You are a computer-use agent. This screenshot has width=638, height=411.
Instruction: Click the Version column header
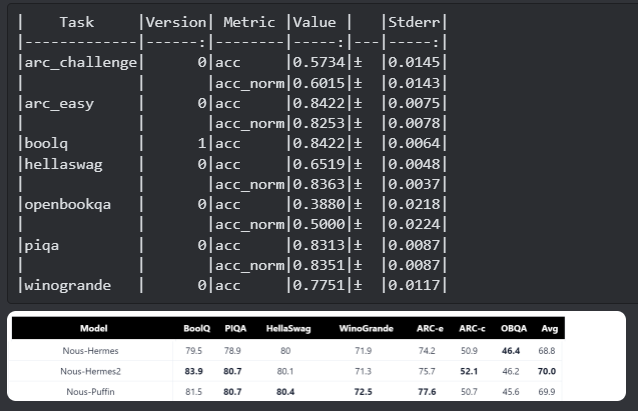[x=176, y=22]
